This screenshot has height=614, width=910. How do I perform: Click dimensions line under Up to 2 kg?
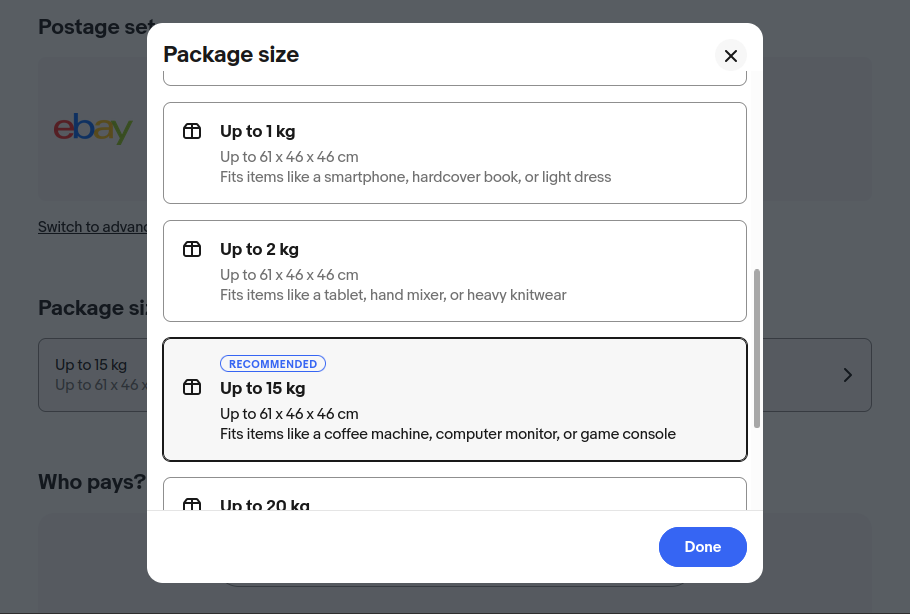289,275
